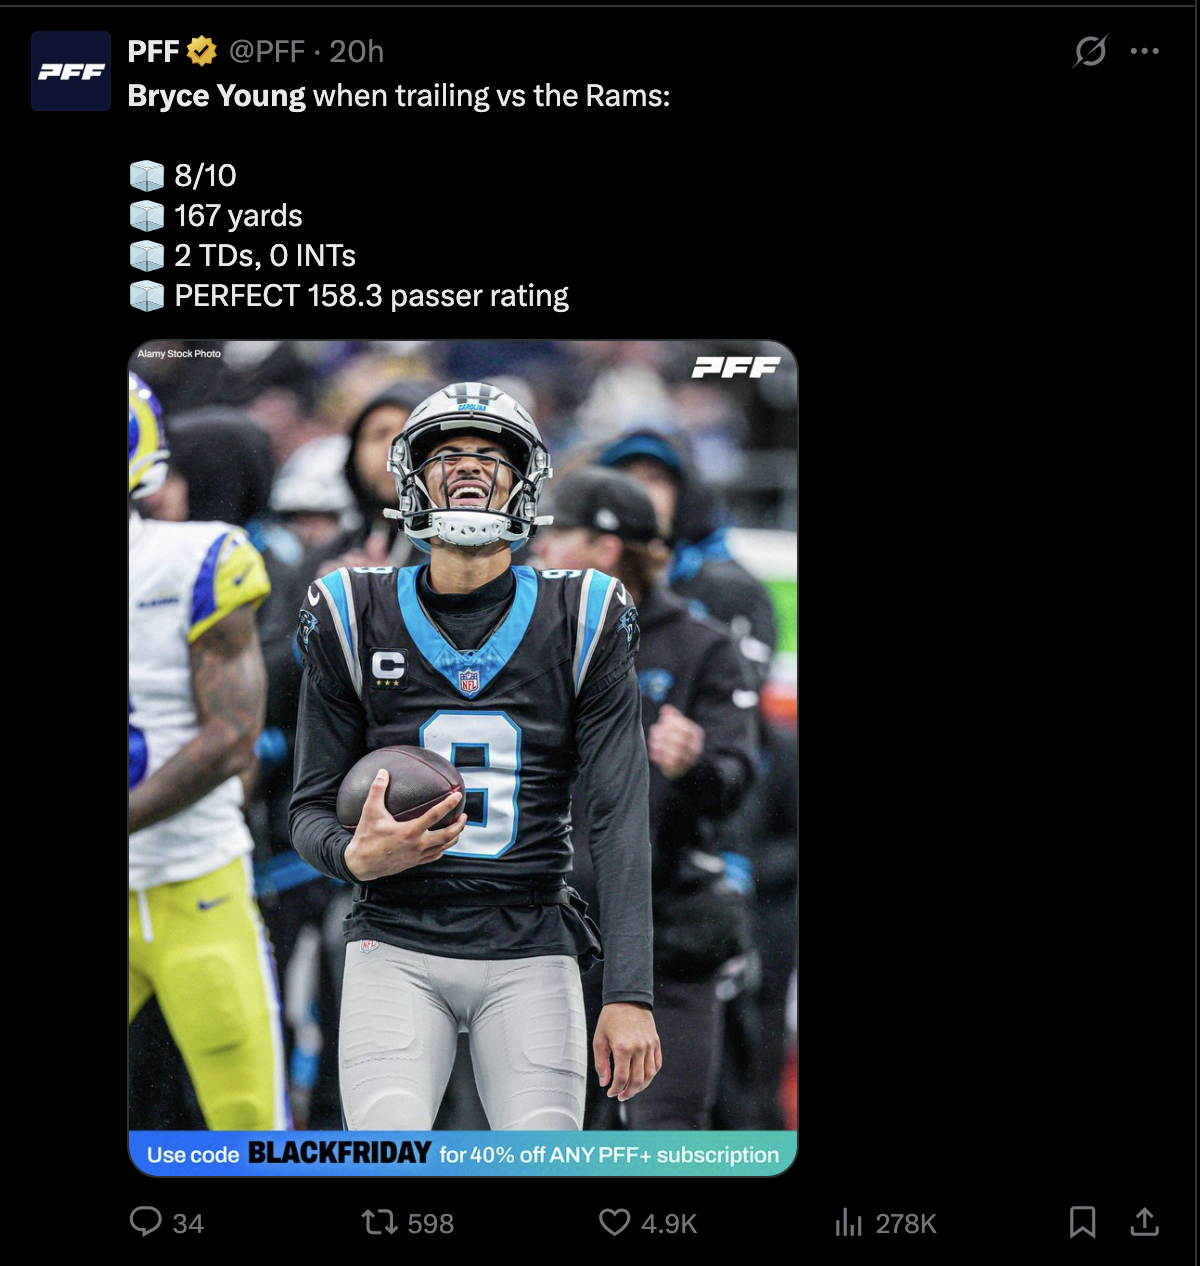Click the BLACKFRIDAY promo banner in image
This screenshot has width=1200, height=1266.
click(x=463, y=1153)
